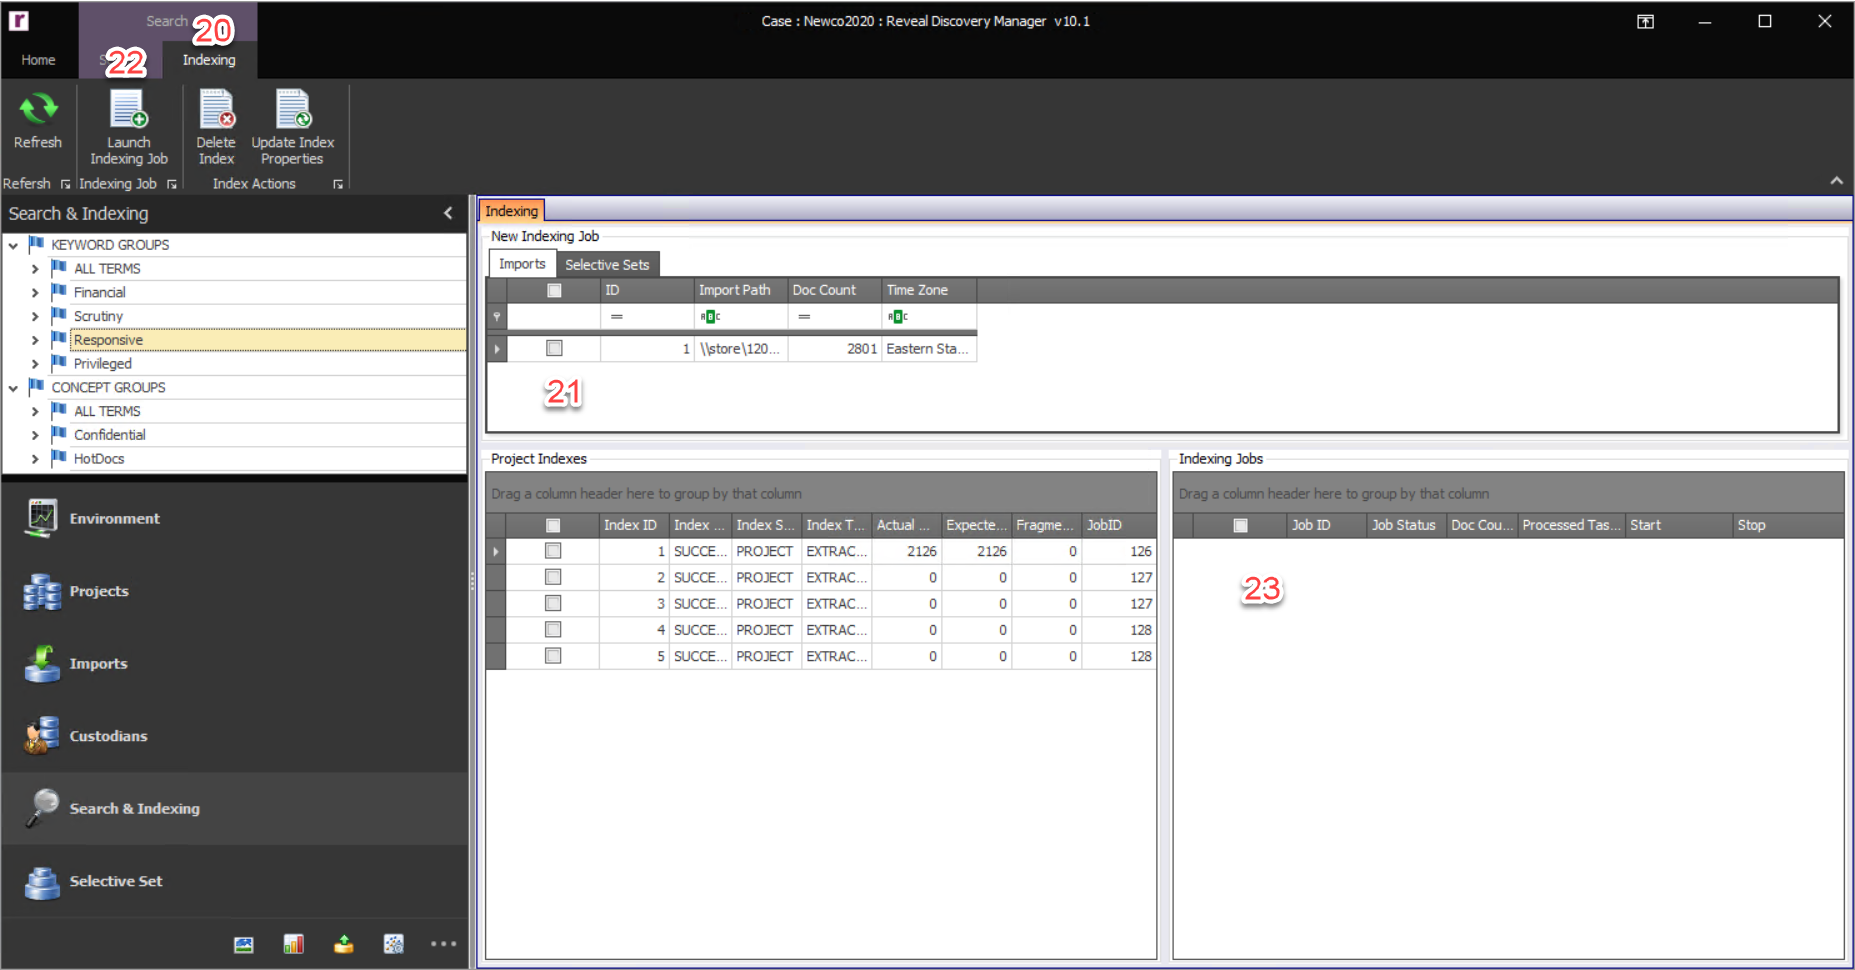Viewport: 1855px width, 970px height.
Task: Select the Imports tab in New Indexing Job
Action: 522,264
